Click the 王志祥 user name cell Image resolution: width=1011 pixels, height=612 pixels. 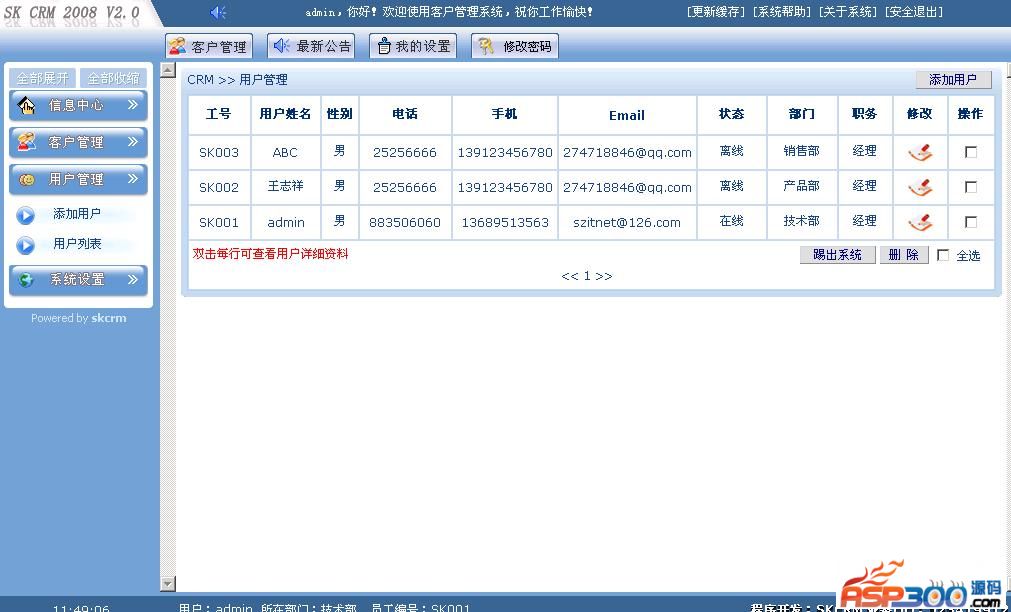click(x=285, y=186)
